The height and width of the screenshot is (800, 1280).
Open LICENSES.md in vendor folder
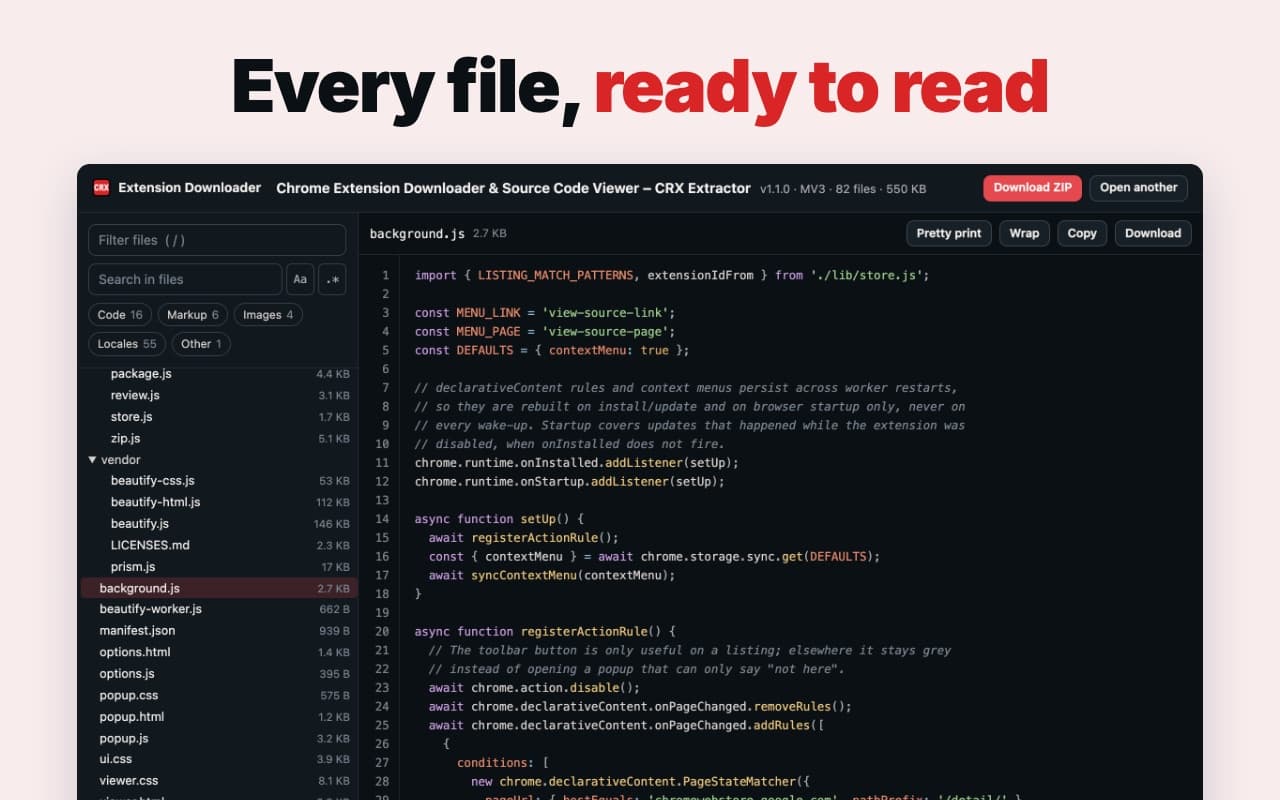point(219,545)
